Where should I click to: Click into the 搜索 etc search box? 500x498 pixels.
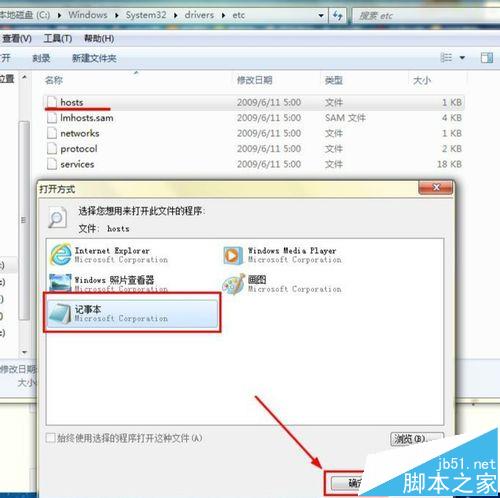tap(426, 16)
